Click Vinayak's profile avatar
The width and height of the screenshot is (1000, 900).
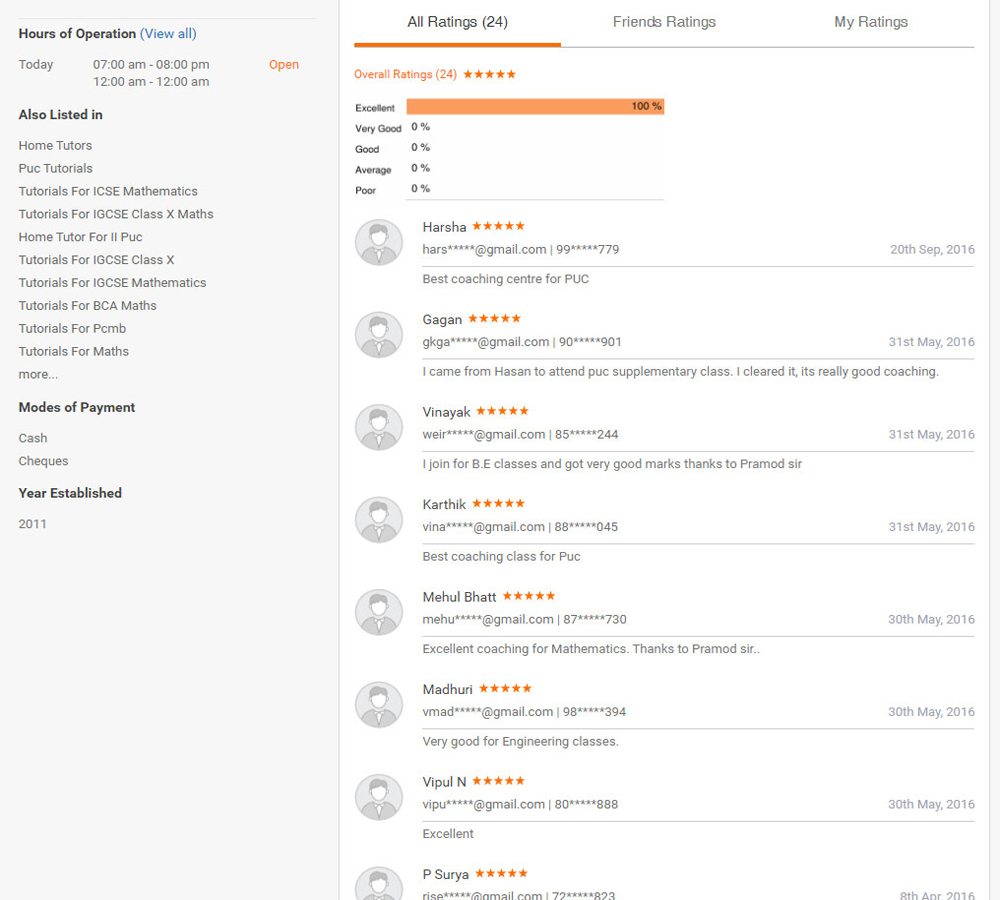[x=379, y=427]
